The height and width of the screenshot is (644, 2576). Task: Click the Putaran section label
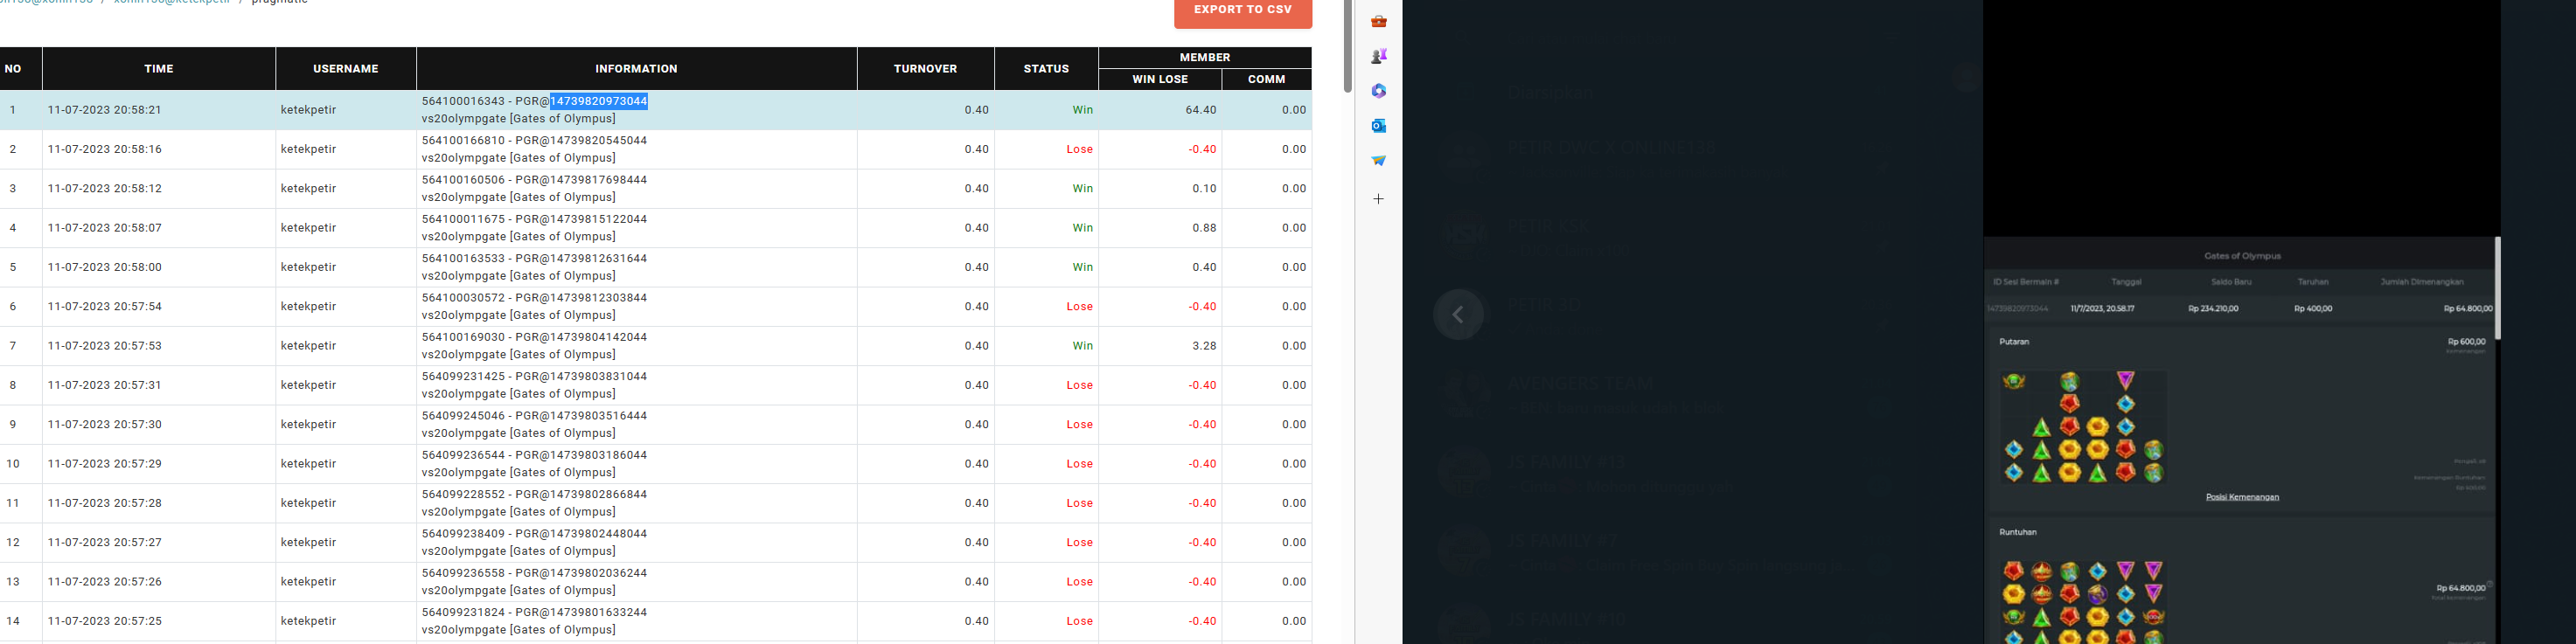(2014, 342)
